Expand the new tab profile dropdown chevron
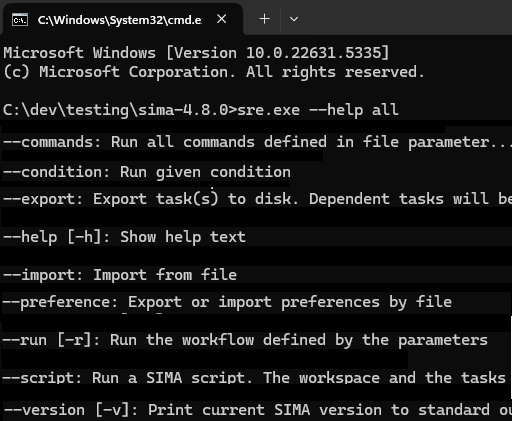The height and width of the screenshot is (421, 512). (294, 19)
